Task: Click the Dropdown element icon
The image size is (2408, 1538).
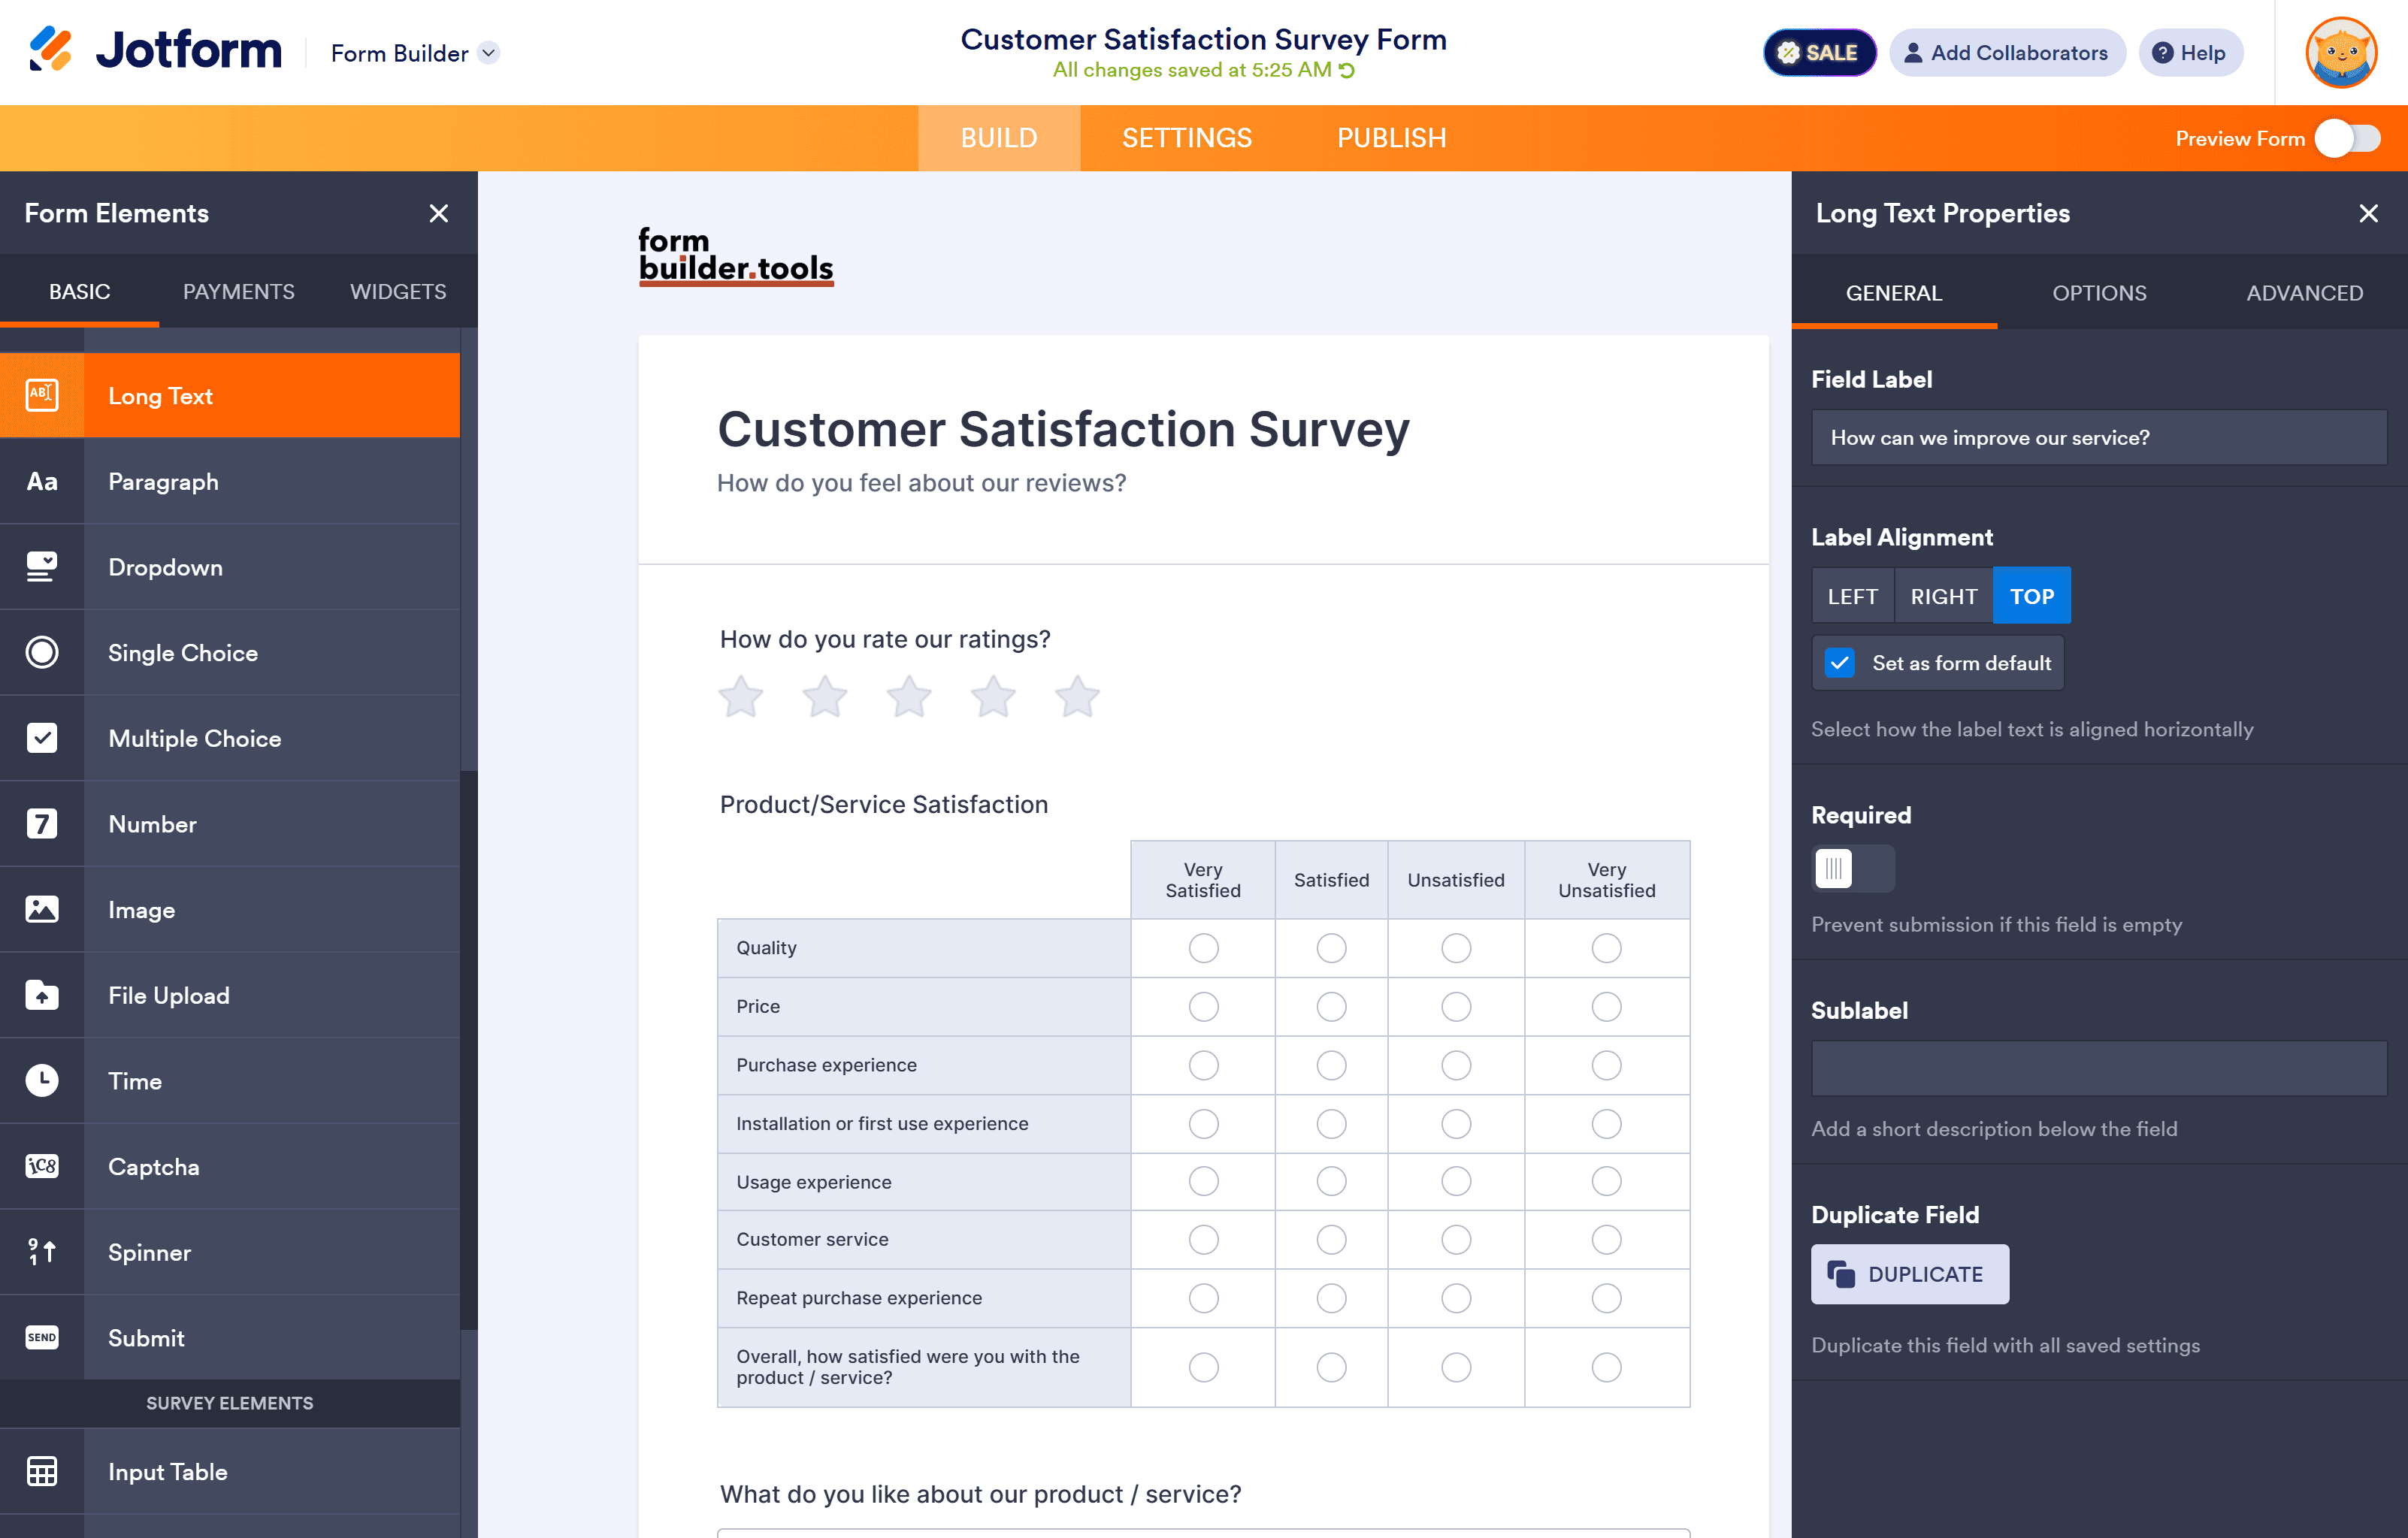Action: pos(42,567)
